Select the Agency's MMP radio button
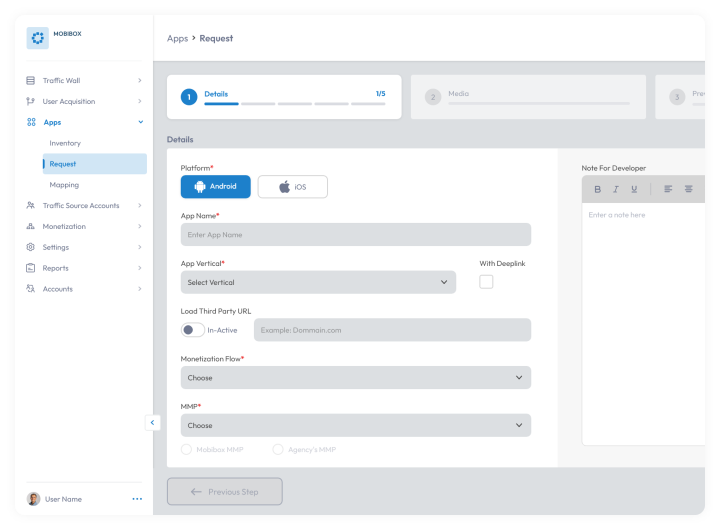720x530 pixels. pyautogui.click(x=278, y=449)
